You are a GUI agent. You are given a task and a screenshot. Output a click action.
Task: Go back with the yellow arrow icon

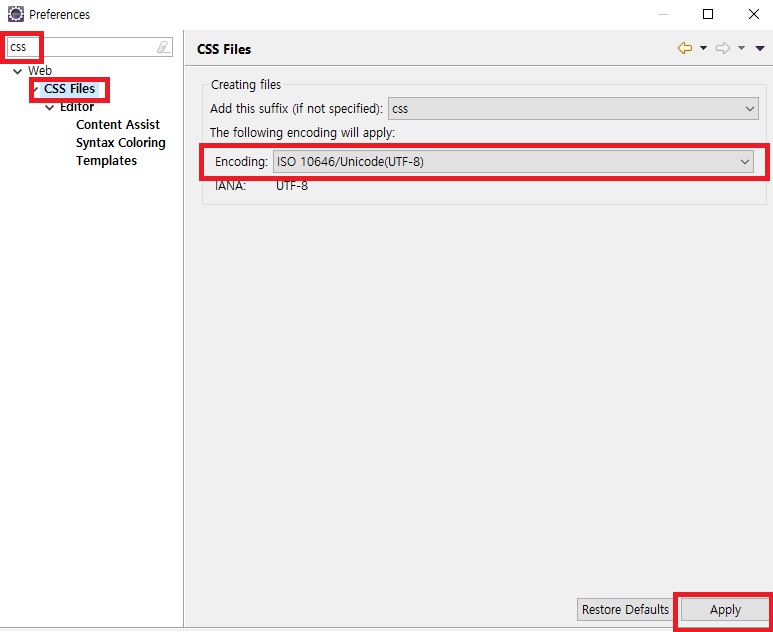685,48
